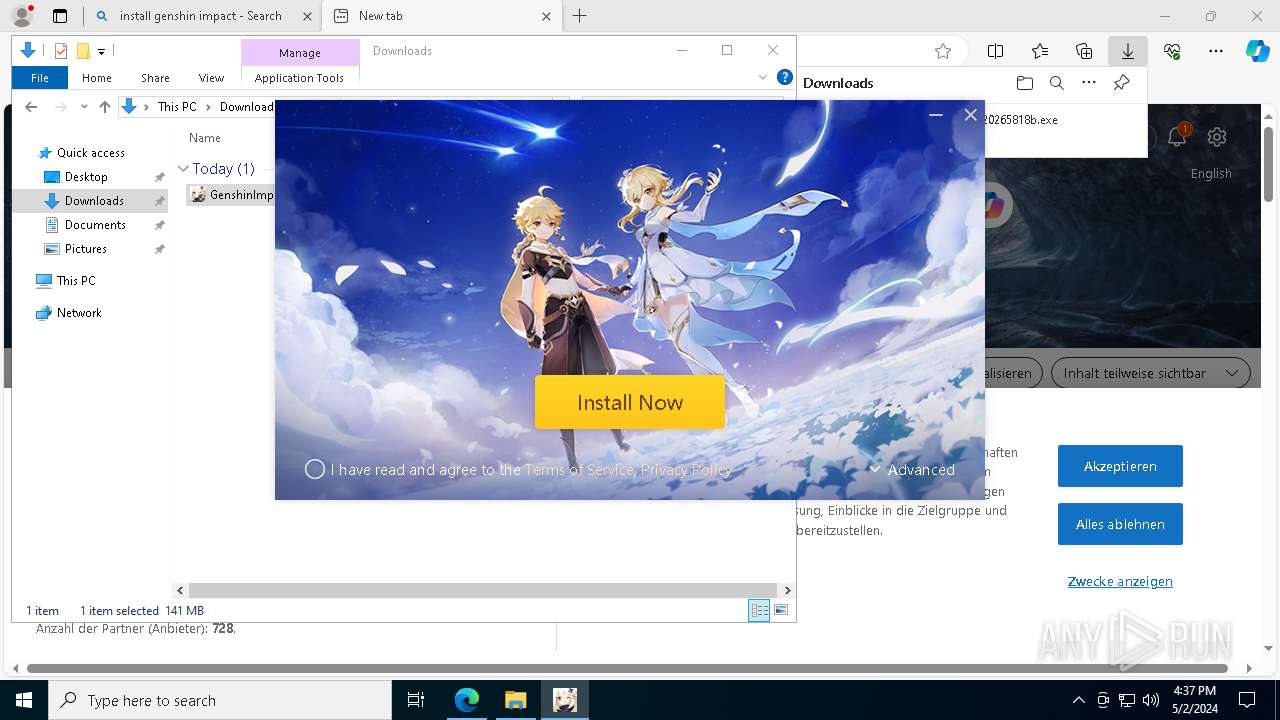The height and width of the screenshot is (720, 1280).
Task: Open the Copilot sidebar icon
Action: [1257, 51]
